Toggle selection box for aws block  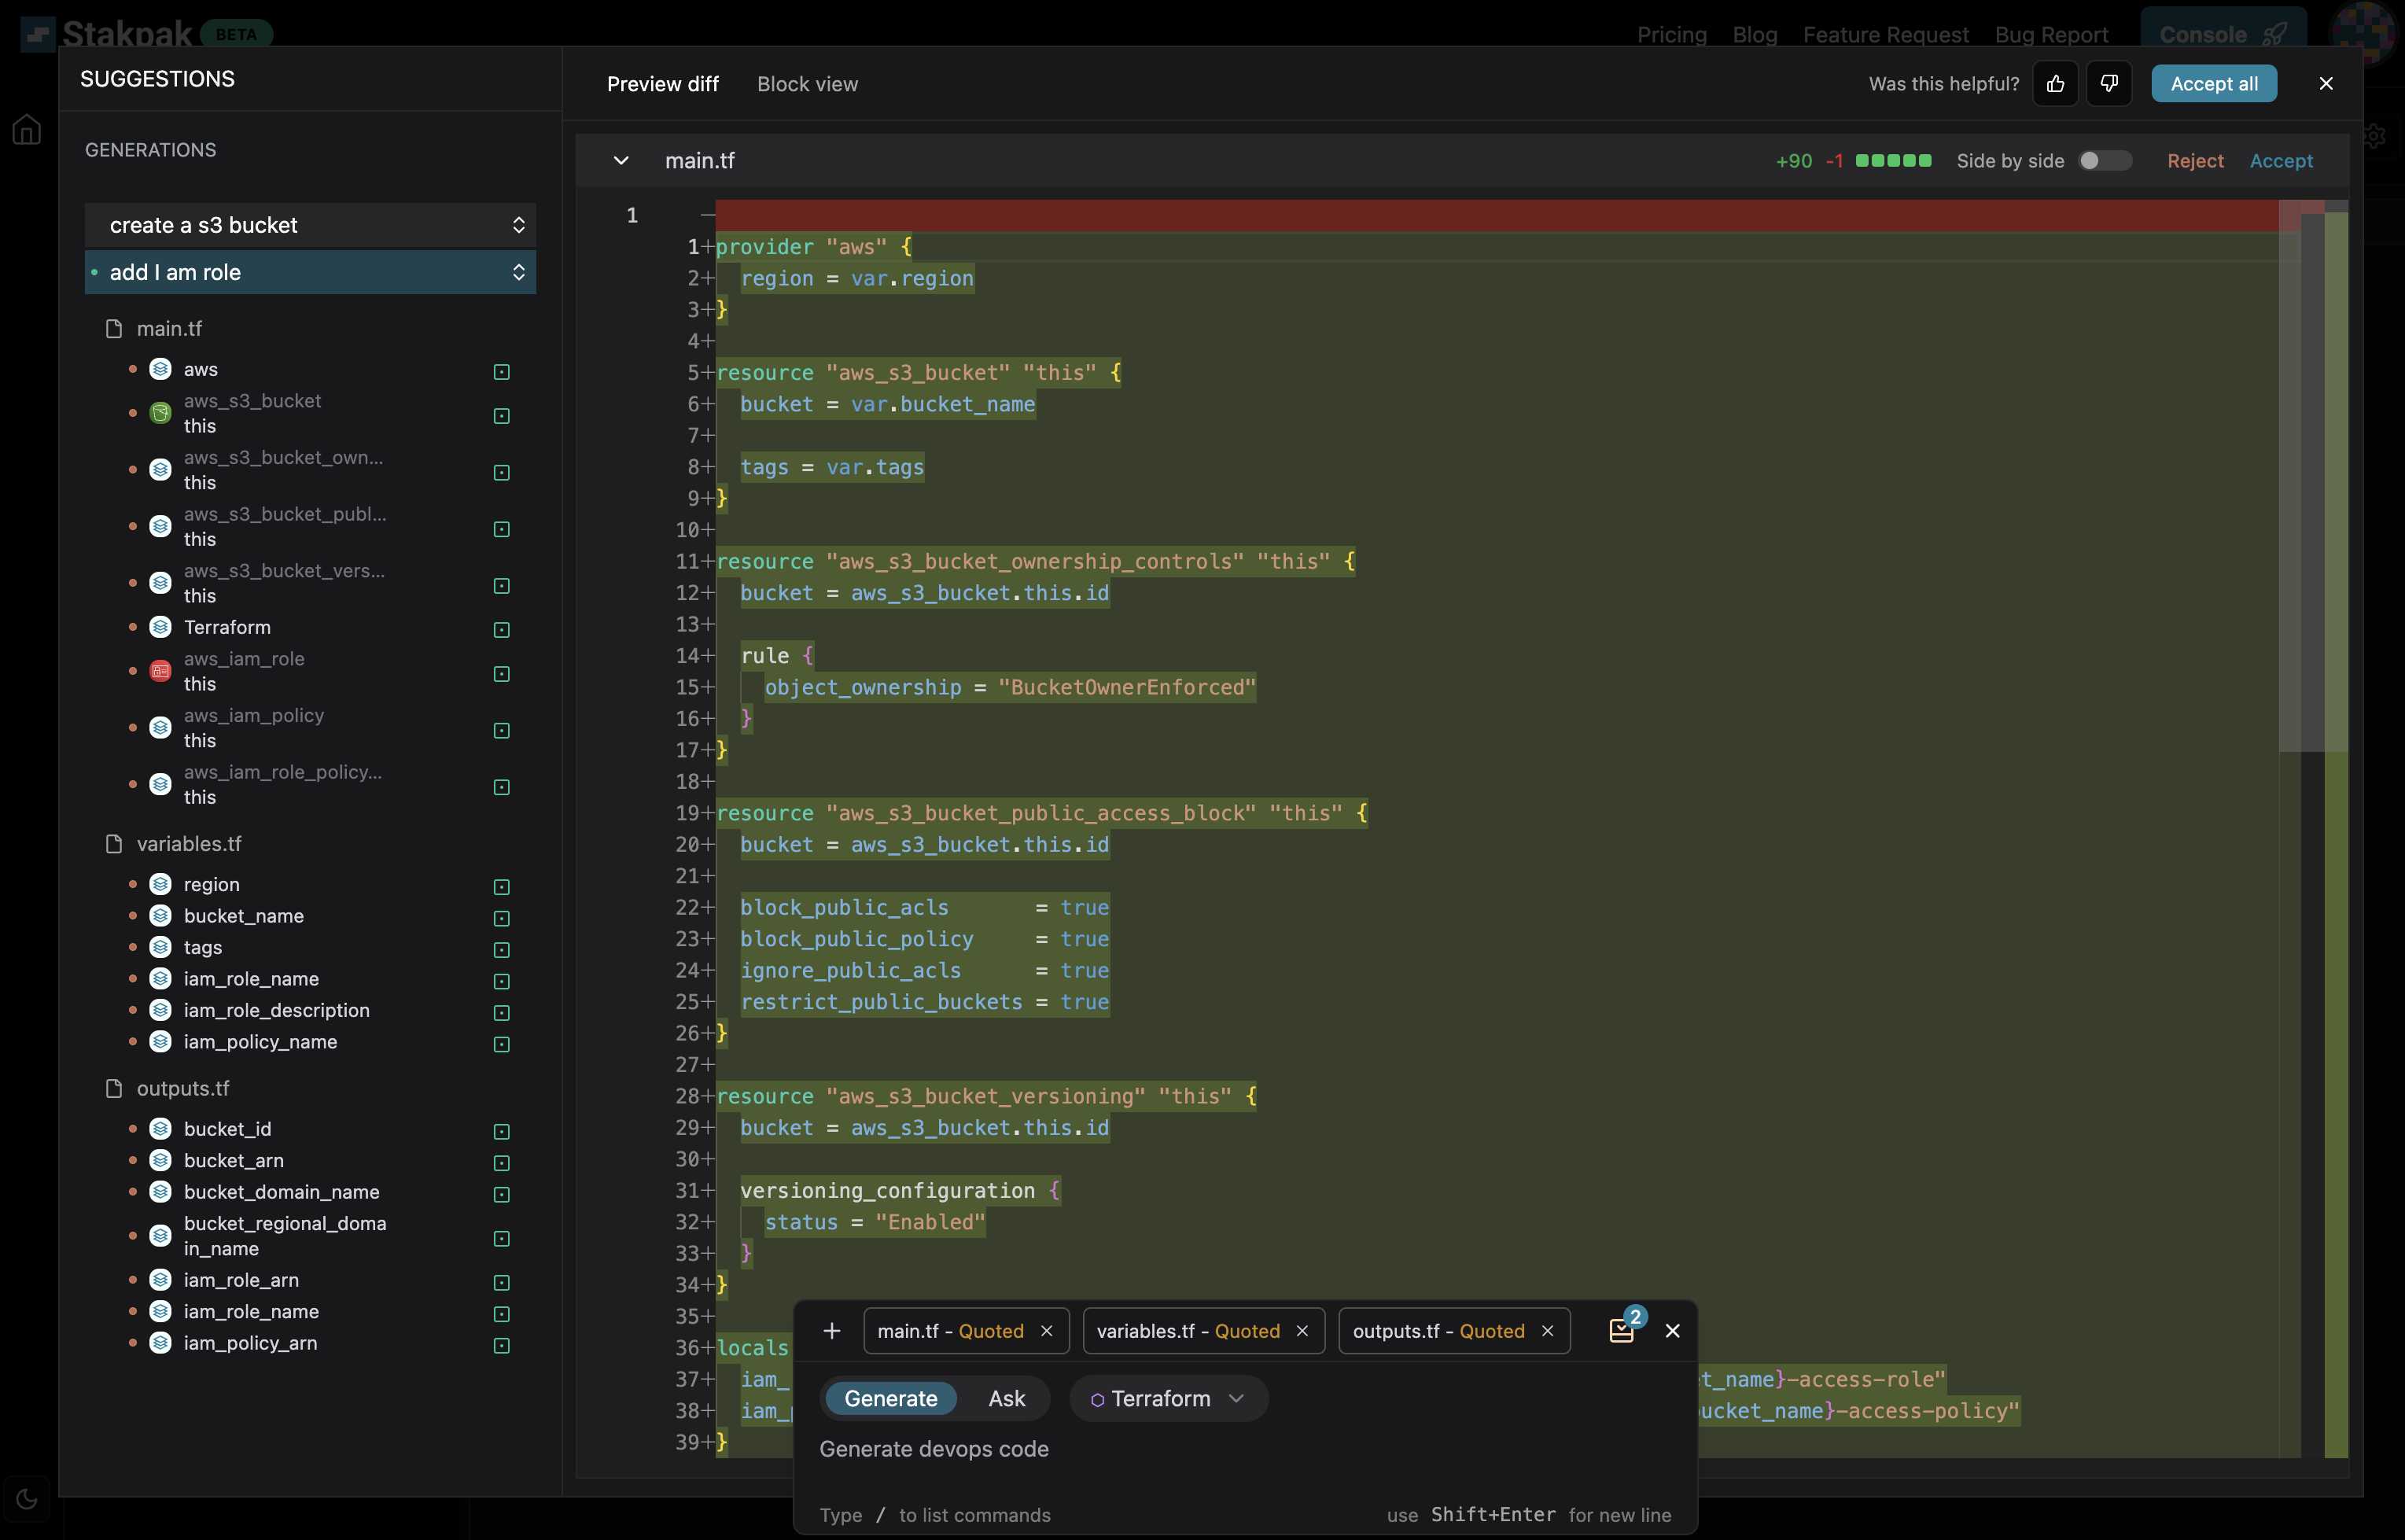click(502, 372)
